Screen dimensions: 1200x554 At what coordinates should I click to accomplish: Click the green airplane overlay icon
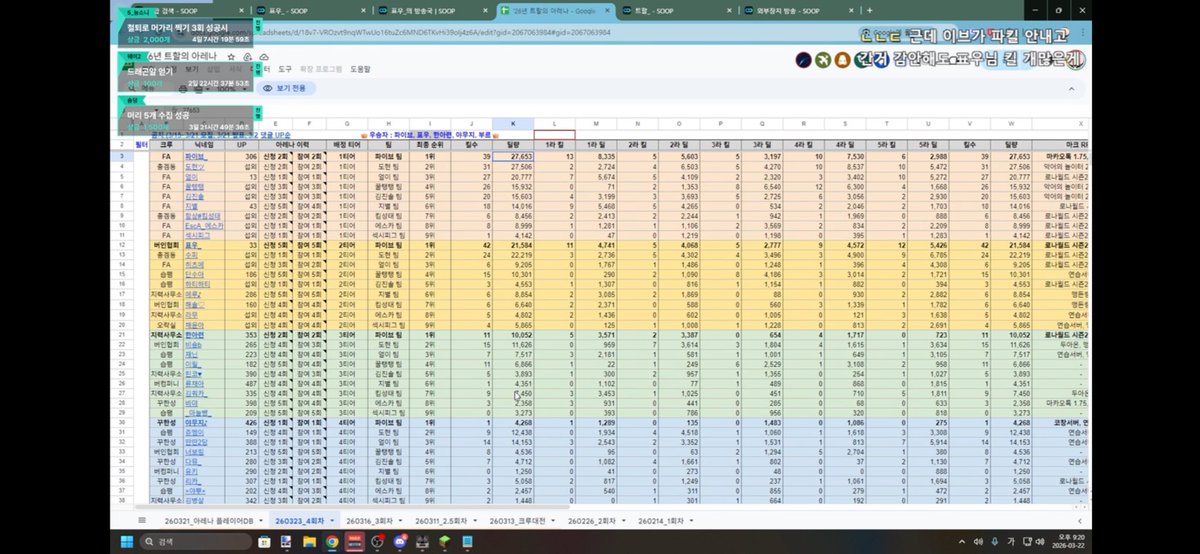(823, 61)
